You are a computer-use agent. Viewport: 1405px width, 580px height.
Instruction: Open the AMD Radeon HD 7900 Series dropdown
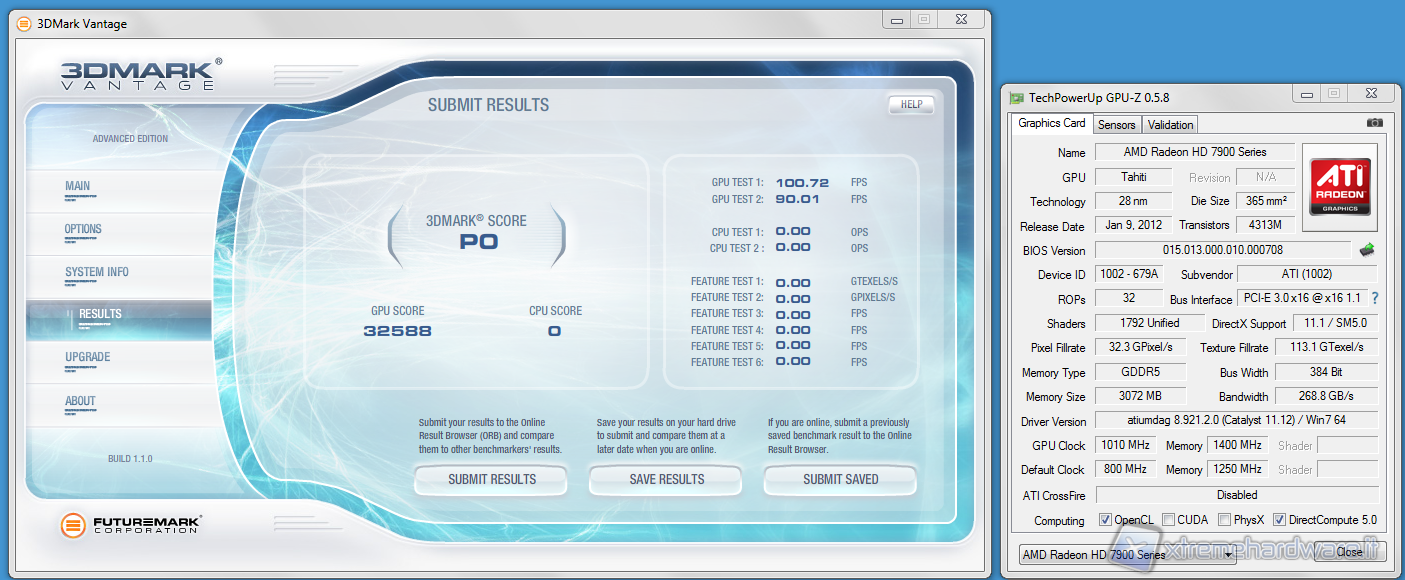click(x=1126, y=554)
